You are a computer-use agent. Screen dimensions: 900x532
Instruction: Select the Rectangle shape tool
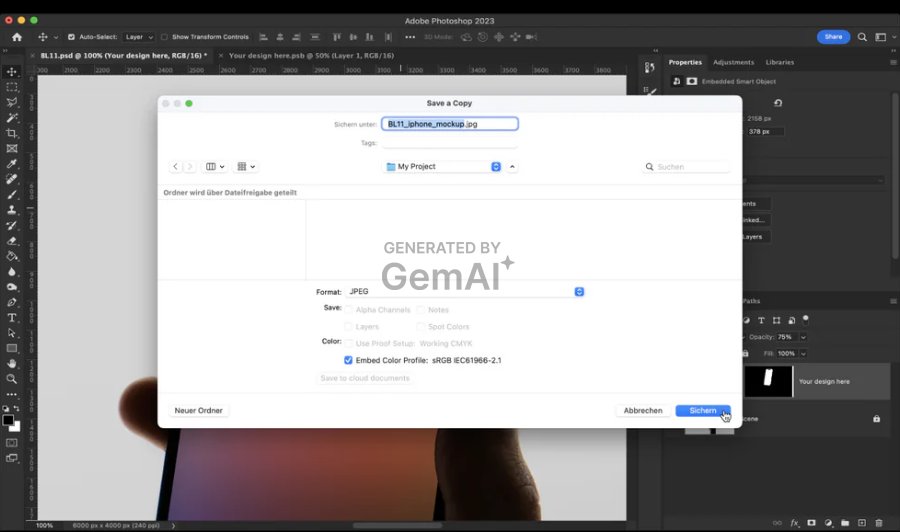pyautogui.click(x=11, y=348)
